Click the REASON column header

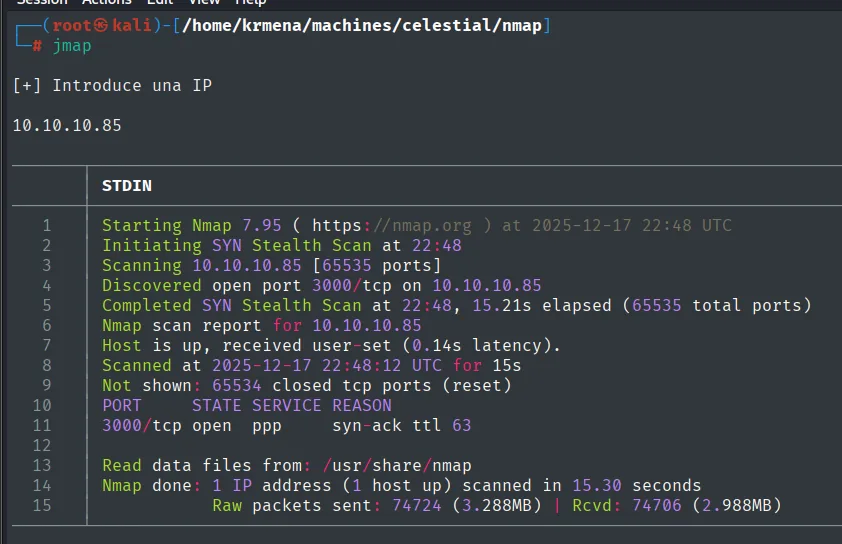[362, 405]
